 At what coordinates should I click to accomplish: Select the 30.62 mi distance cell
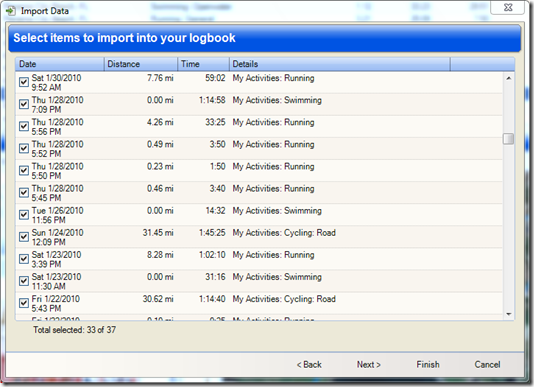tap(158, 299)
